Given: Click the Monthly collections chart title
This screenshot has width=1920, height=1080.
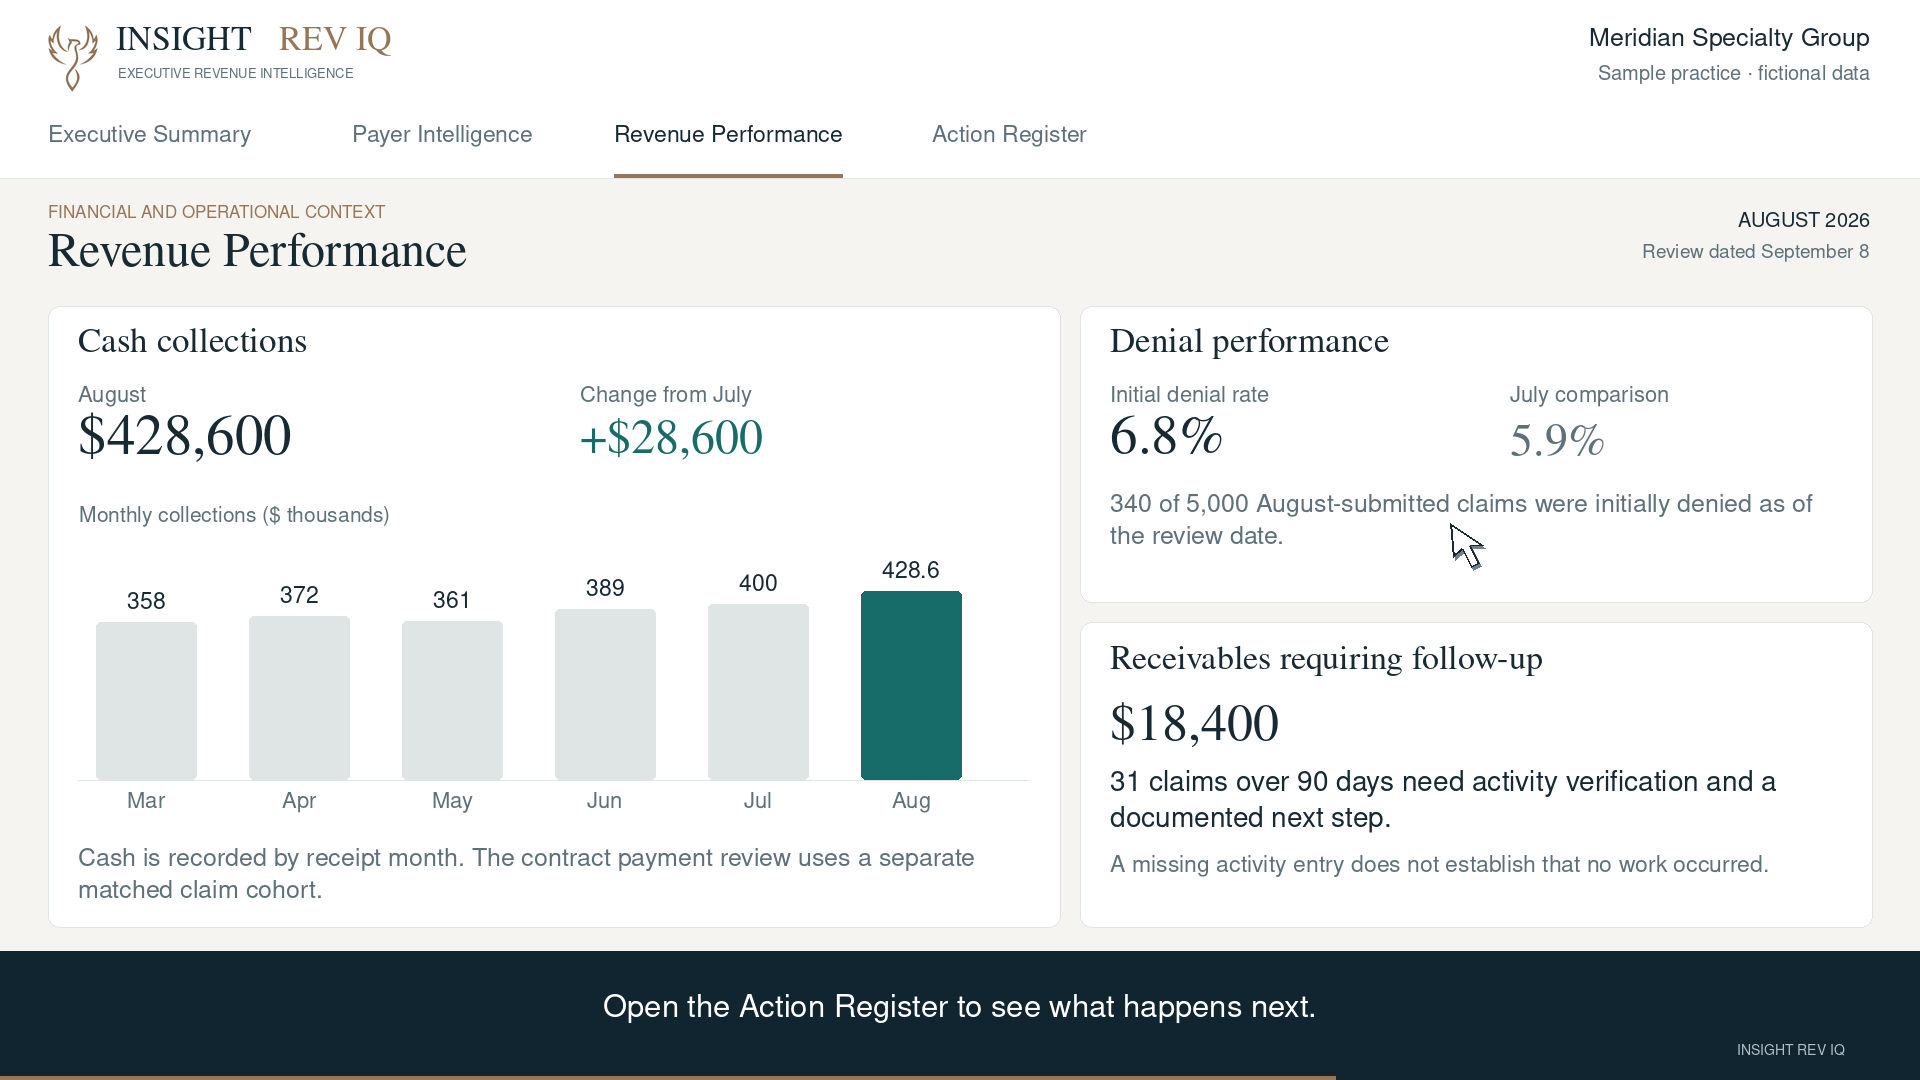Looking at the screenshot, I should click(234, 515).
